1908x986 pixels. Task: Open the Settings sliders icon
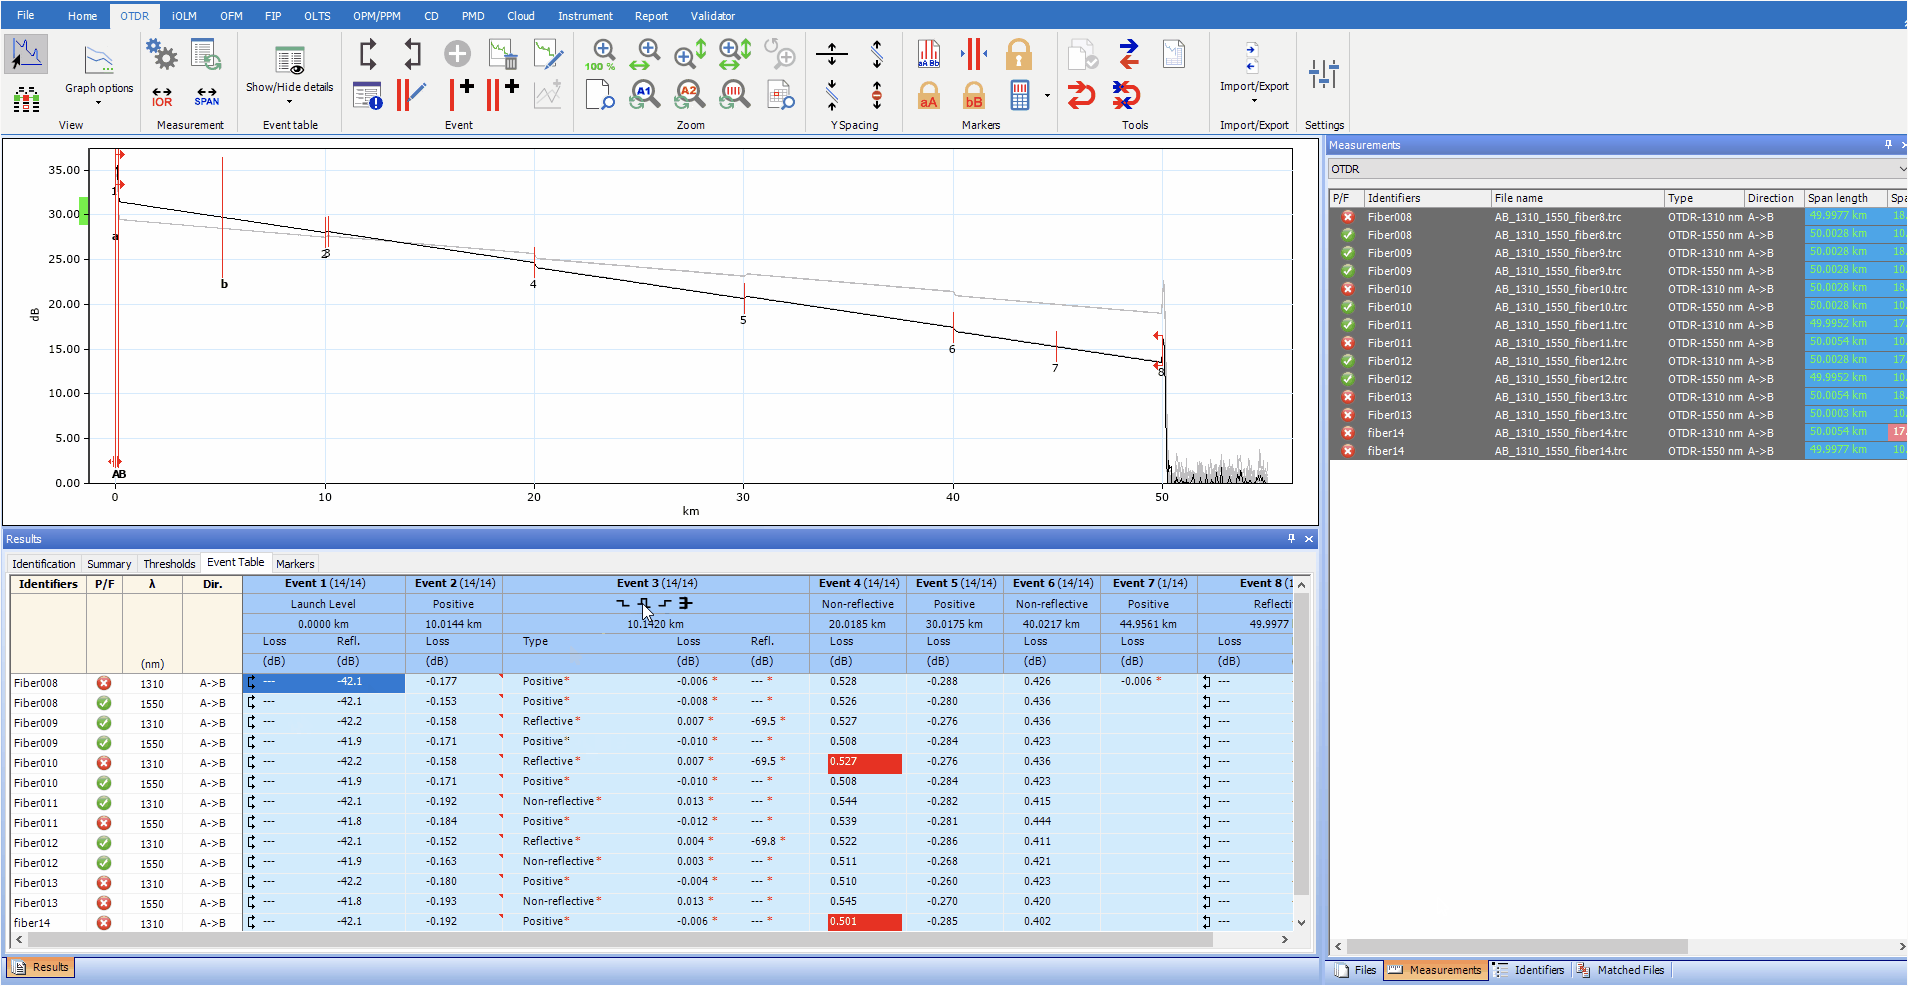pos(1323,74)
